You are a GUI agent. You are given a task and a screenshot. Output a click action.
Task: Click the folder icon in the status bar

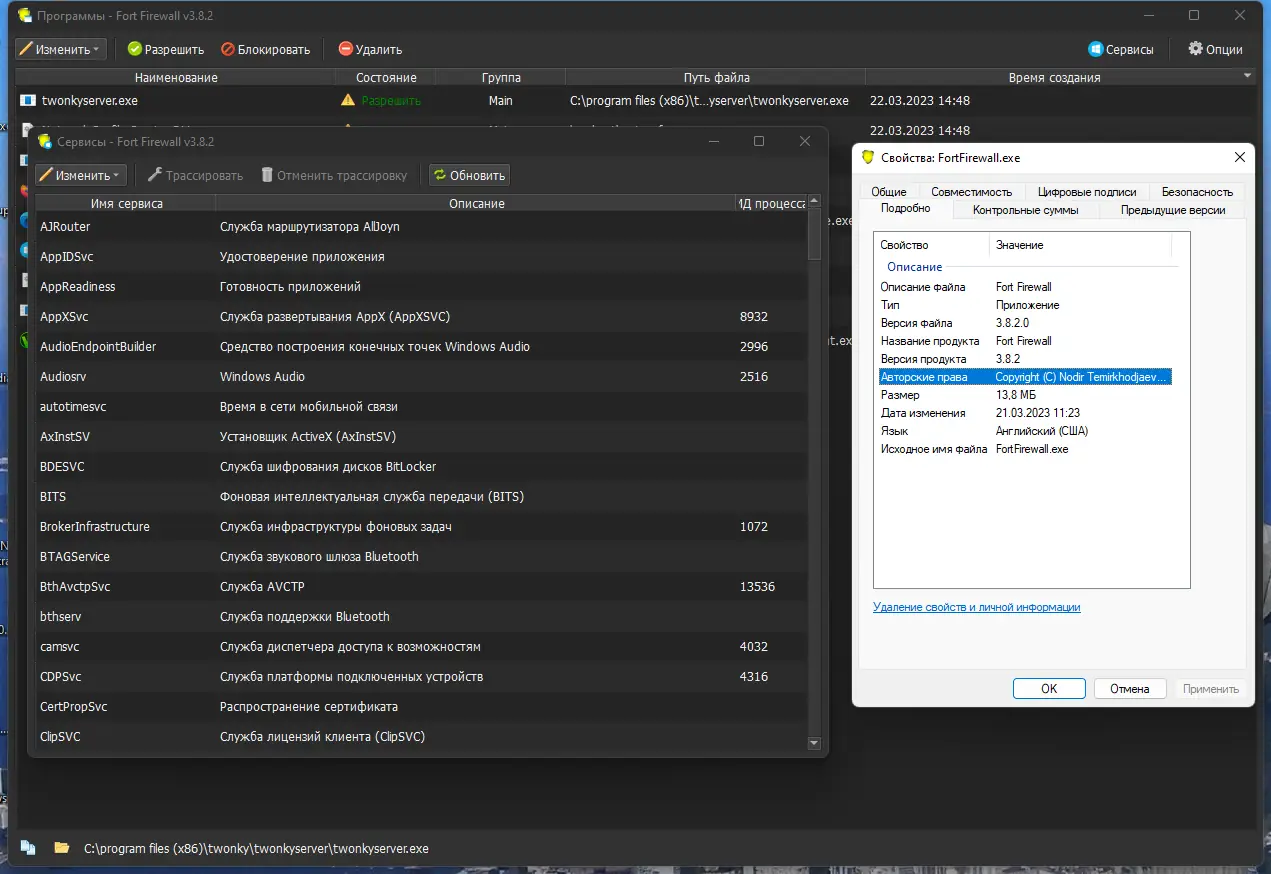[62, 848]
